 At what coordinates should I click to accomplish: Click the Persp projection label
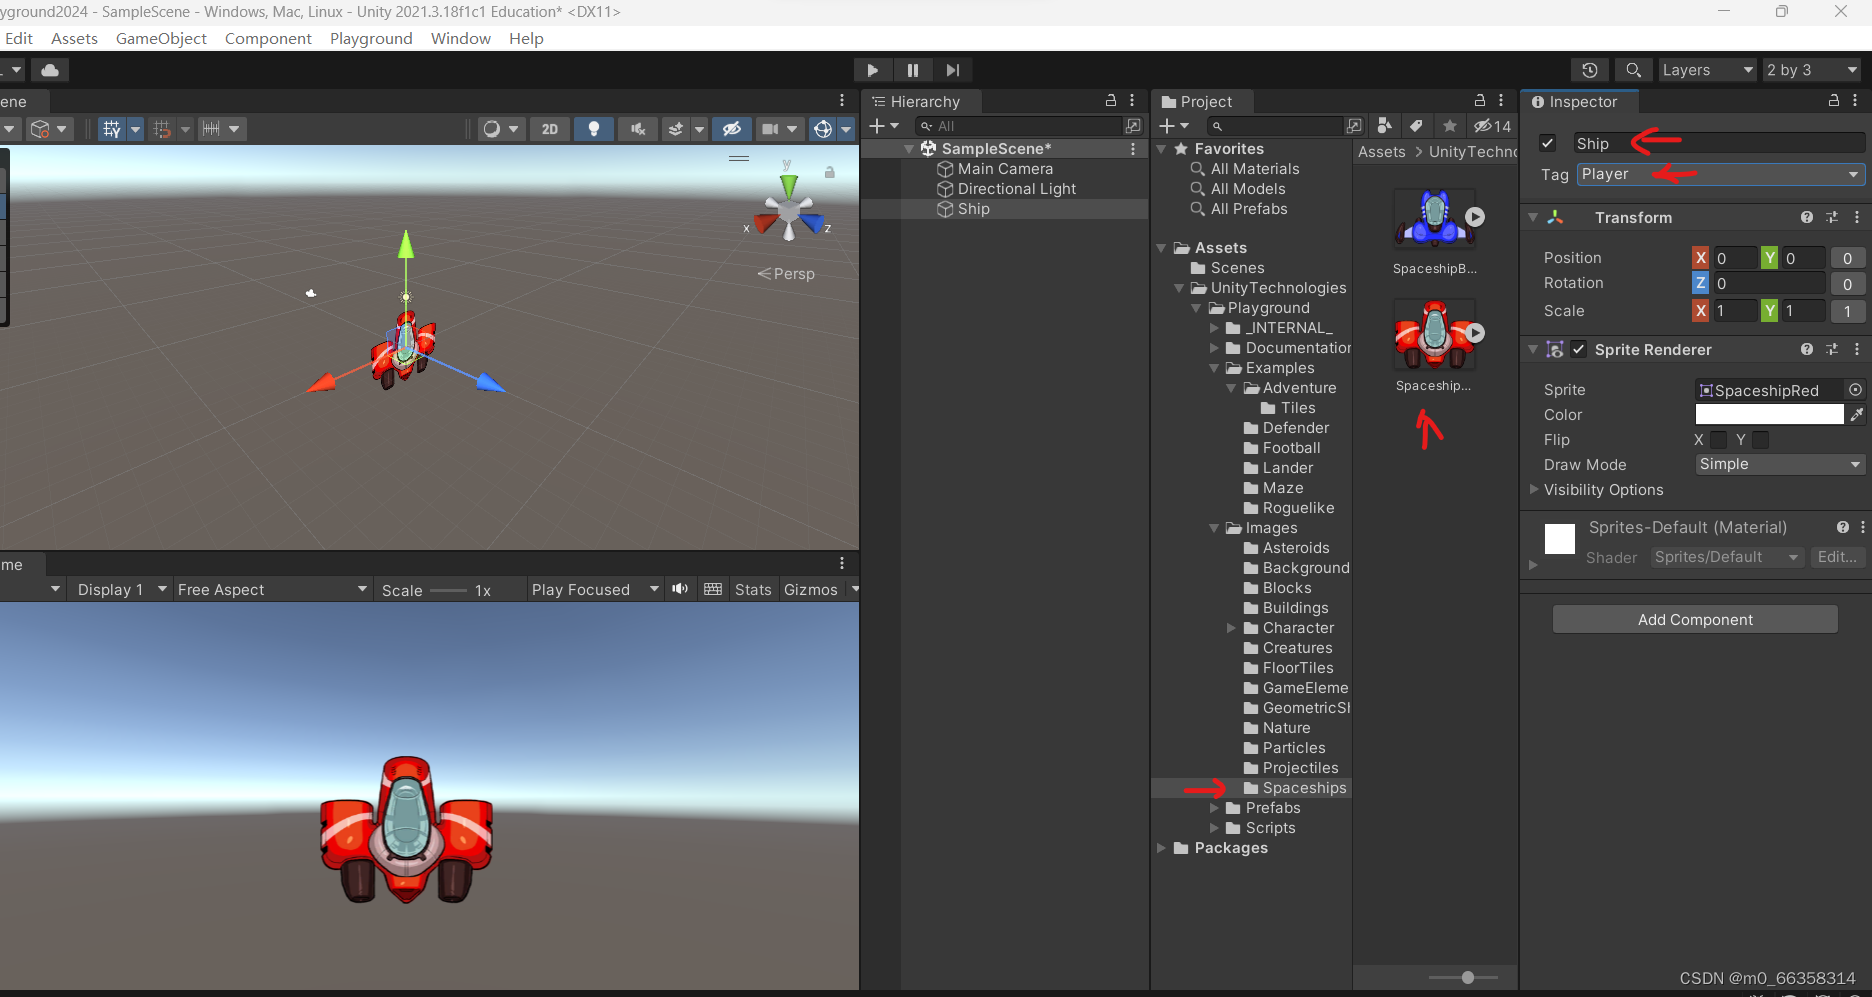794,274
